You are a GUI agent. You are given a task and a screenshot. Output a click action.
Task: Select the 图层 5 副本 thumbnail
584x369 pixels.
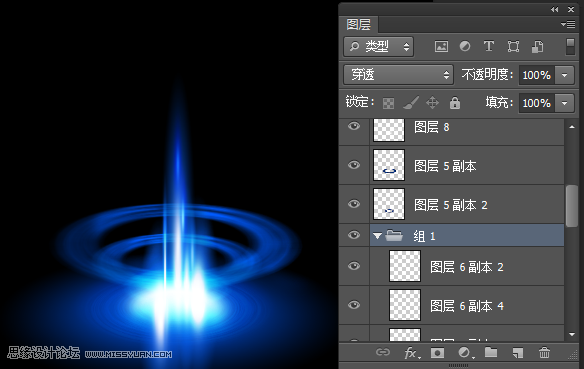[389, 165]
